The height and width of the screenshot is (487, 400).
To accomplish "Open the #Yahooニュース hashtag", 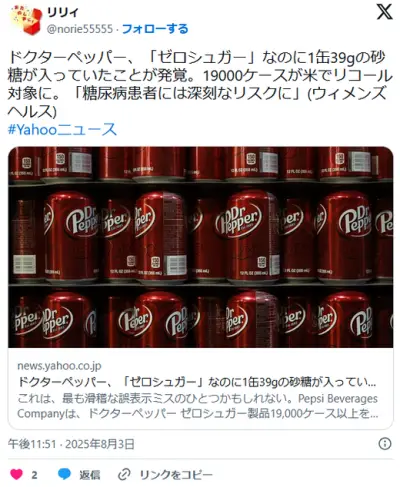I will (x=62, y=130).
